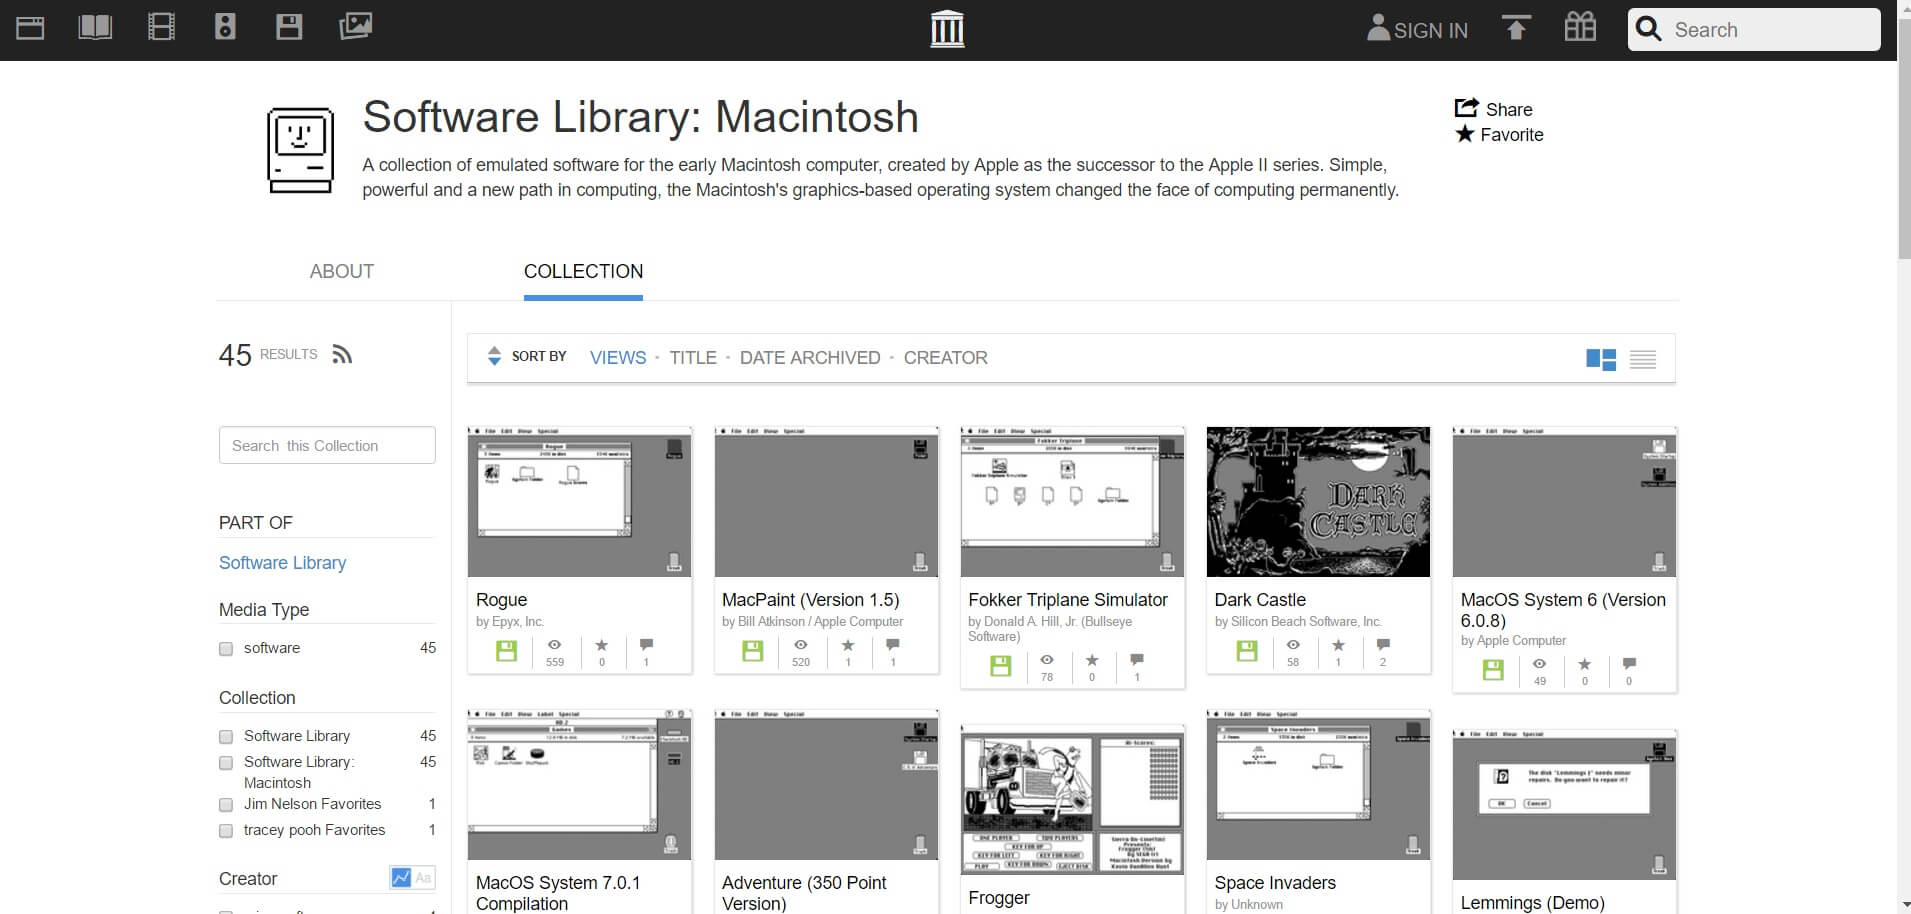
Task: Click Search this Collection field
Action: tap(327, 445)
